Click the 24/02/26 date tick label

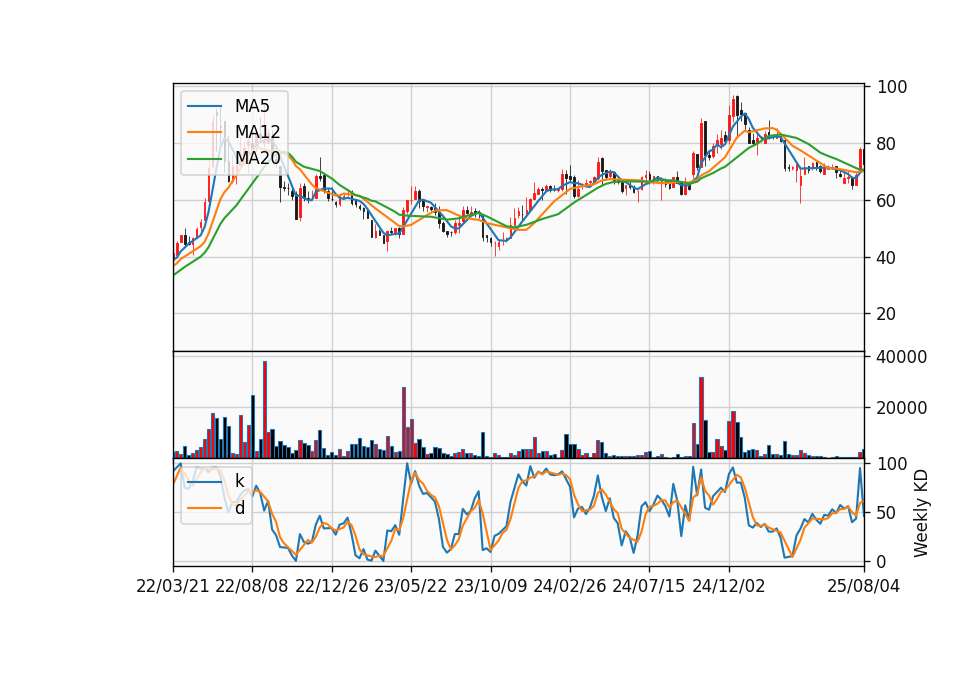coord(570,586)
